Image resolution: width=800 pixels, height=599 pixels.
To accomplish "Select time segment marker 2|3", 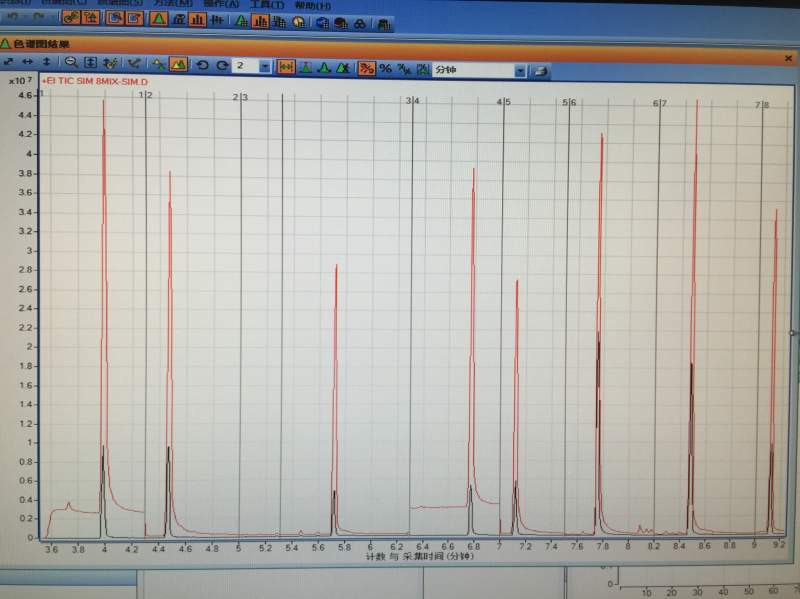I will pyautogui.click(x=240, y=97).
